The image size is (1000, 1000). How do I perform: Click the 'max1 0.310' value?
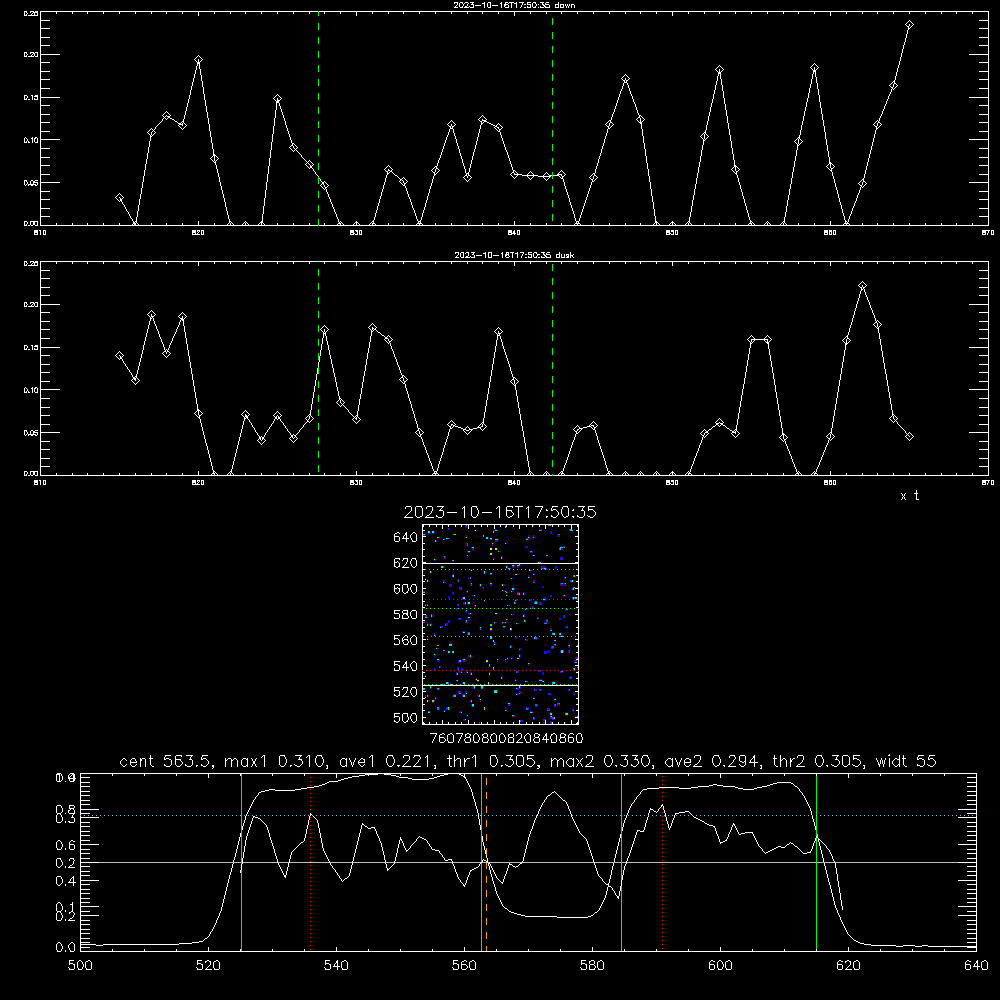point(277,761)
